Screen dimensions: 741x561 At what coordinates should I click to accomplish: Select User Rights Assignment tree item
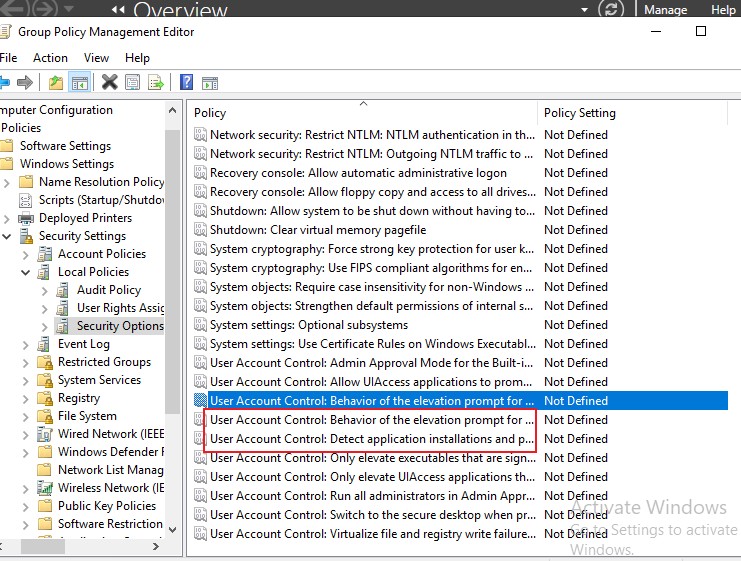(121, 308)
